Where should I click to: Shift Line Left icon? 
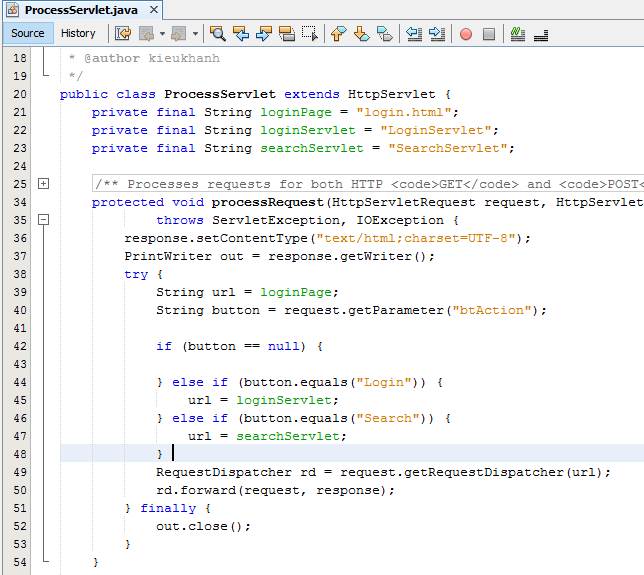(414, 34)
